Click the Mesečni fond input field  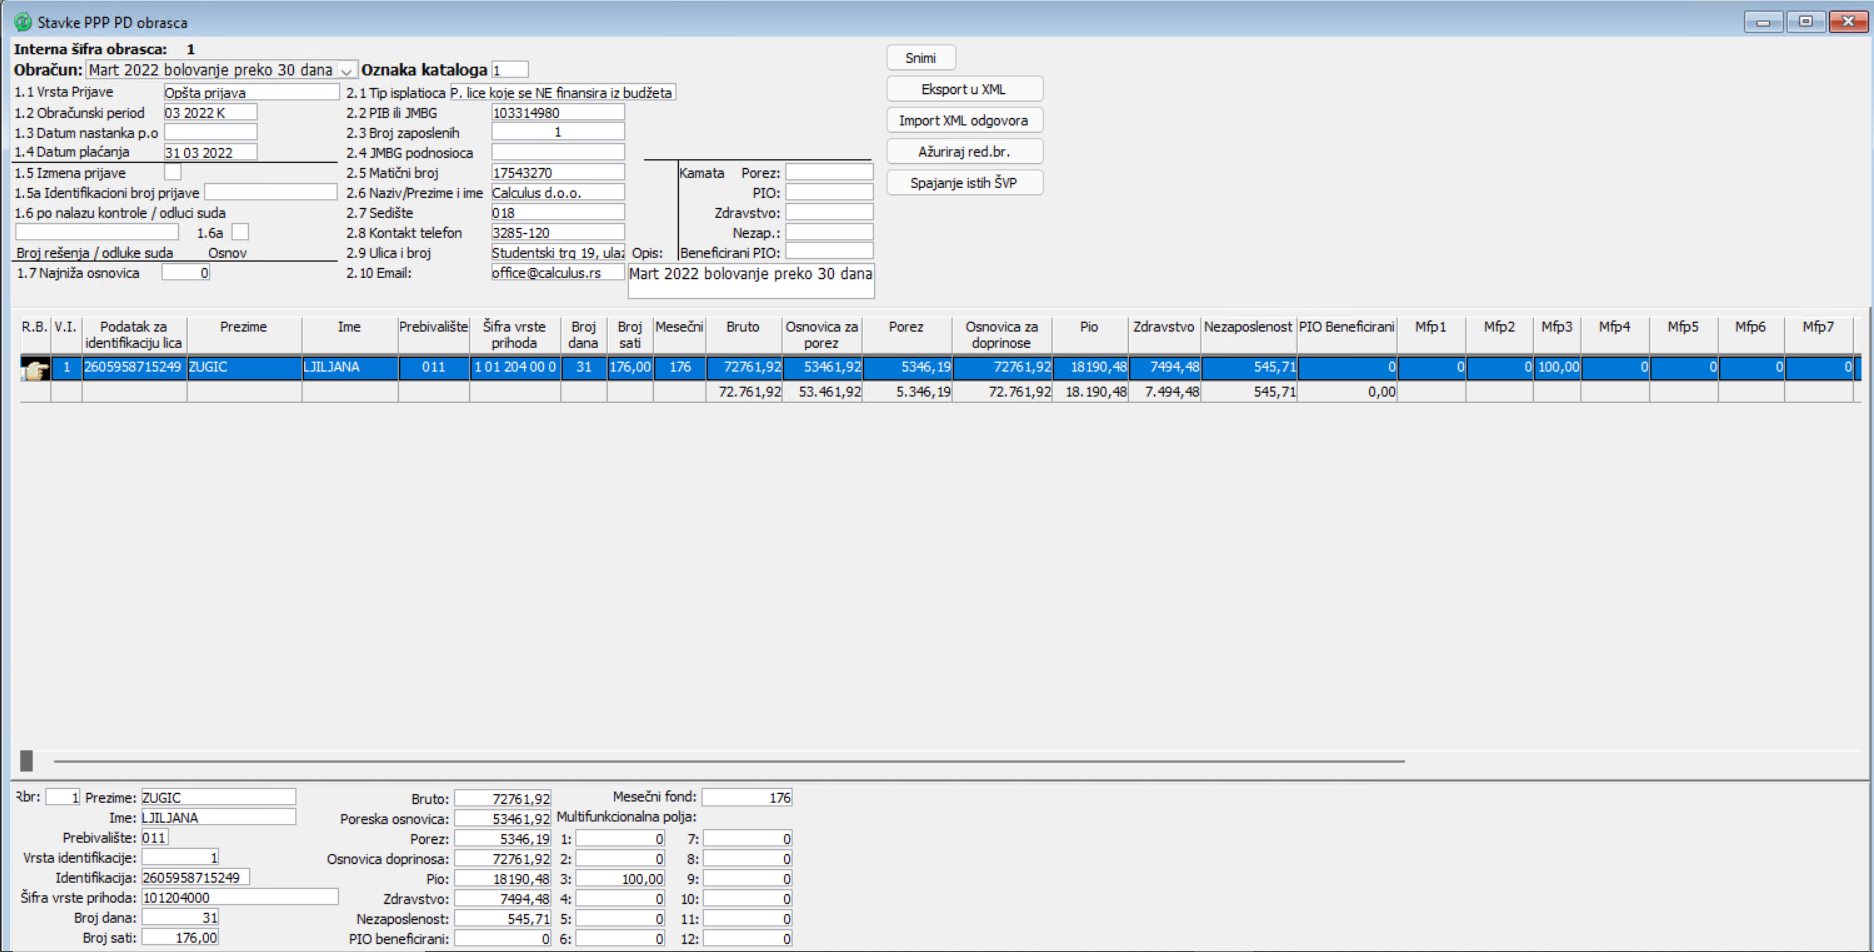coord(747,797)
